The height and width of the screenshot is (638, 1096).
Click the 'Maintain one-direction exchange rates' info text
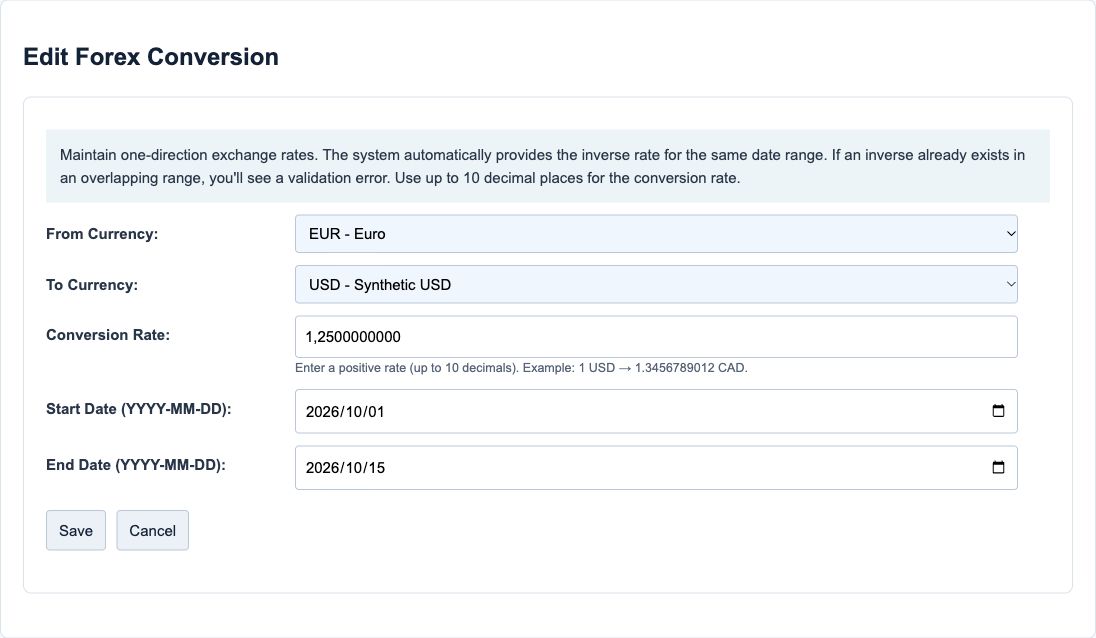pyautogui.click(x=542, y=166)
